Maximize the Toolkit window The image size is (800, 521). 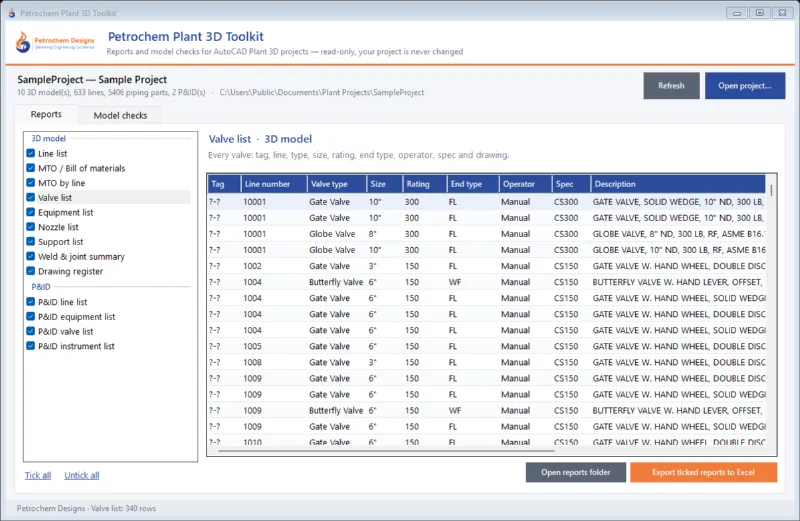tap(760, 13)
